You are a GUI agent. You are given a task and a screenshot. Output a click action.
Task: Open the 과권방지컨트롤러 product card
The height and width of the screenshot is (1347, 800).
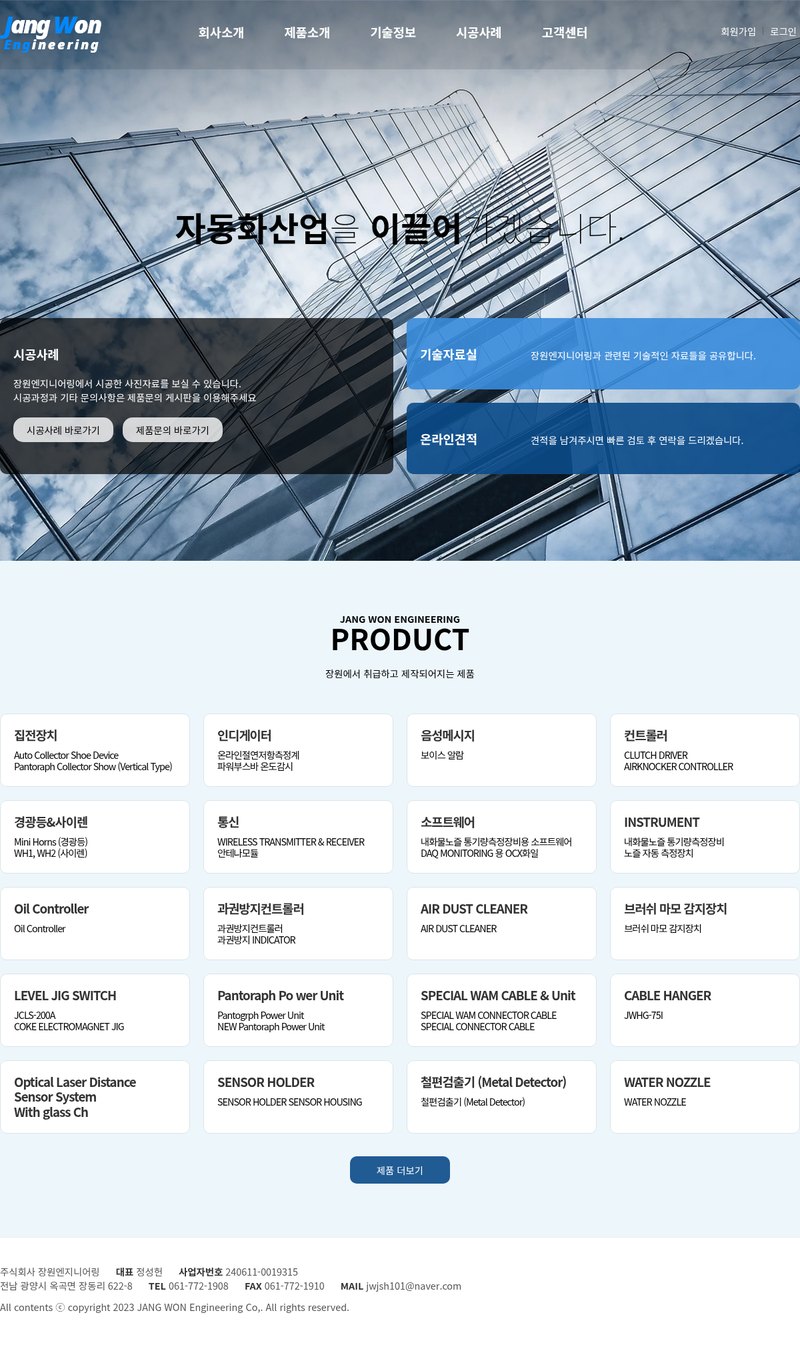(x=298, y=924)
